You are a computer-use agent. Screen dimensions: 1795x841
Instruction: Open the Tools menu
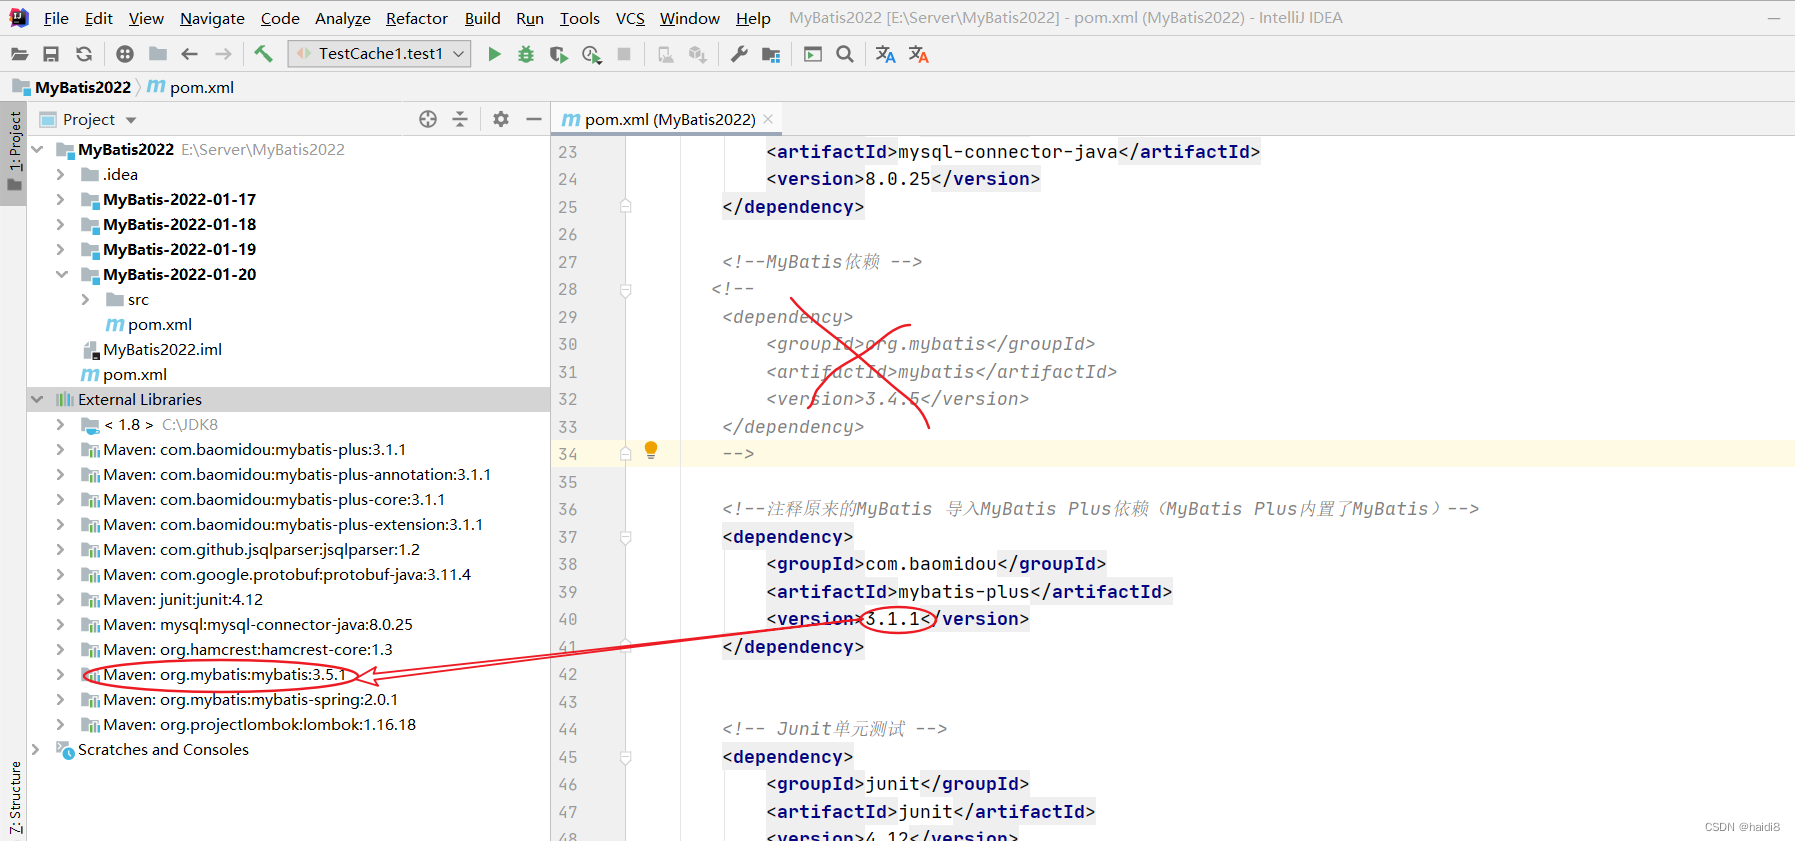click(x=580, y=18)
